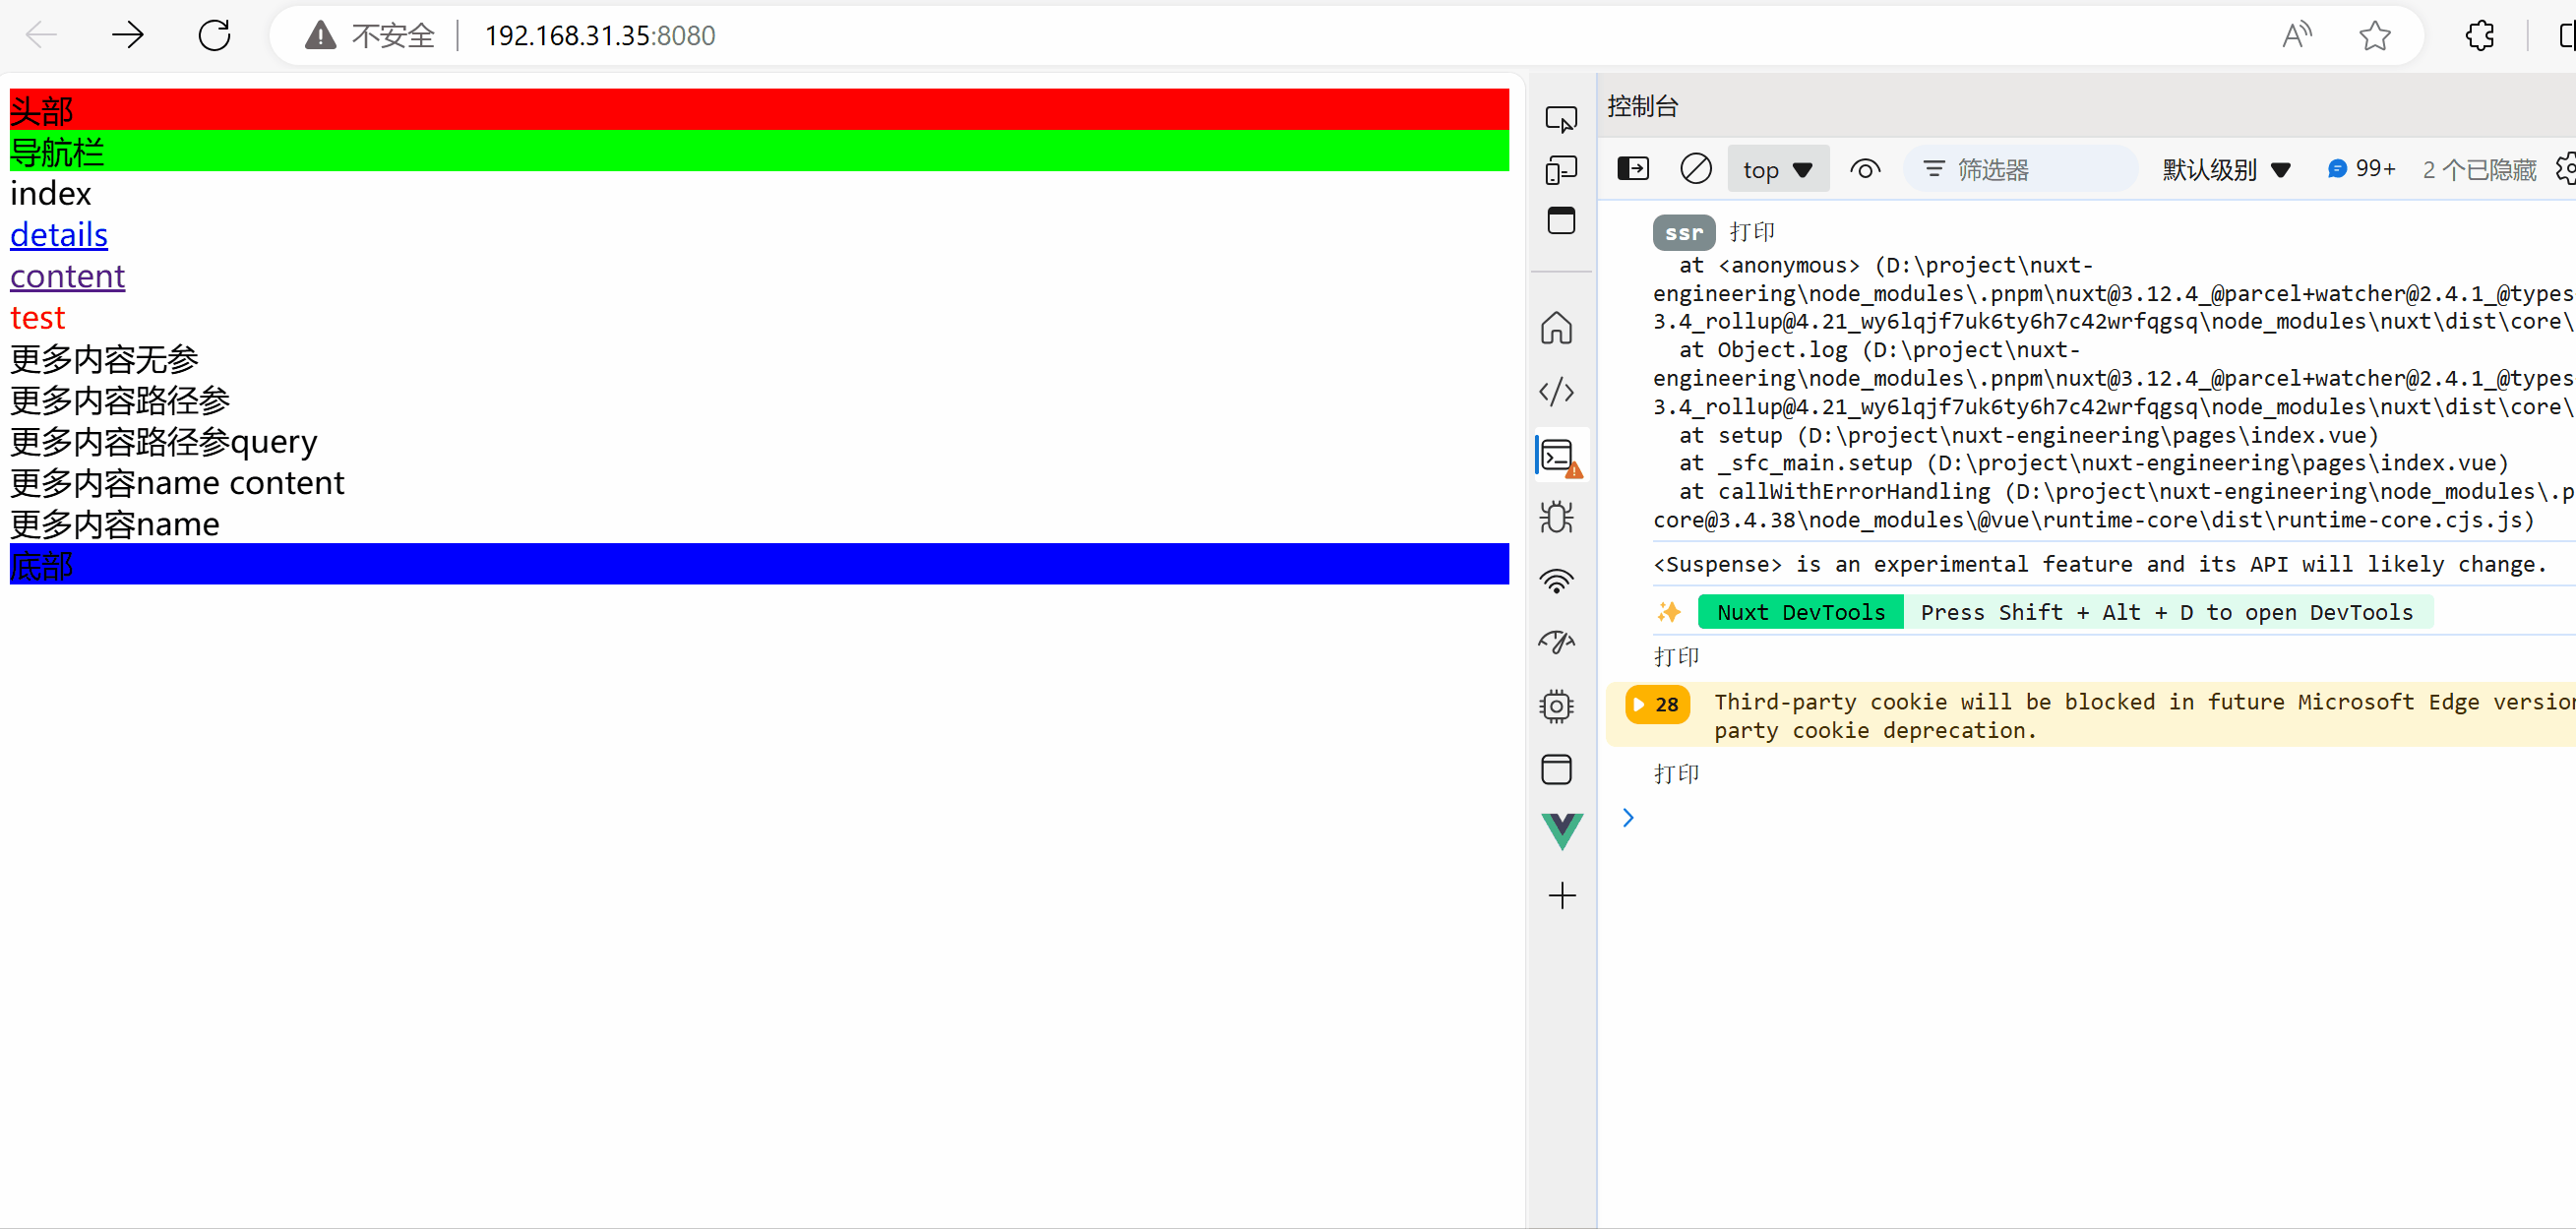Toggle the dock side panel icon
Image resolution: width=2576 pixels, height=1229 pixels.
tap(1560, 221)
